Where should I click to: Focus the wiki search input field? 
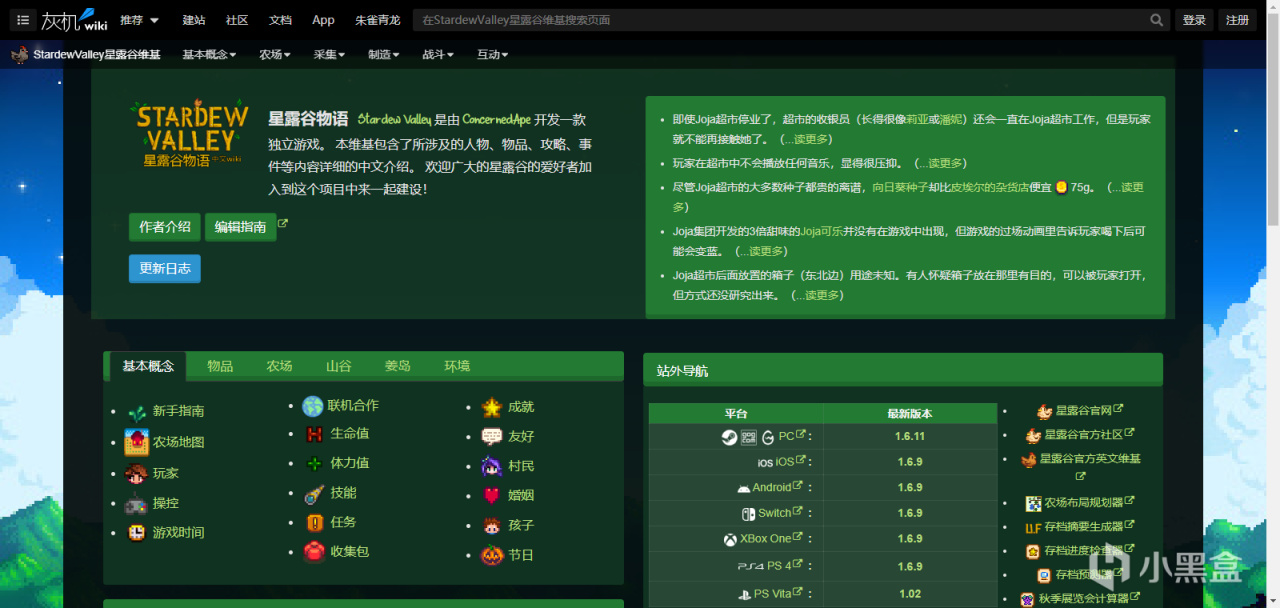point(780,20)
